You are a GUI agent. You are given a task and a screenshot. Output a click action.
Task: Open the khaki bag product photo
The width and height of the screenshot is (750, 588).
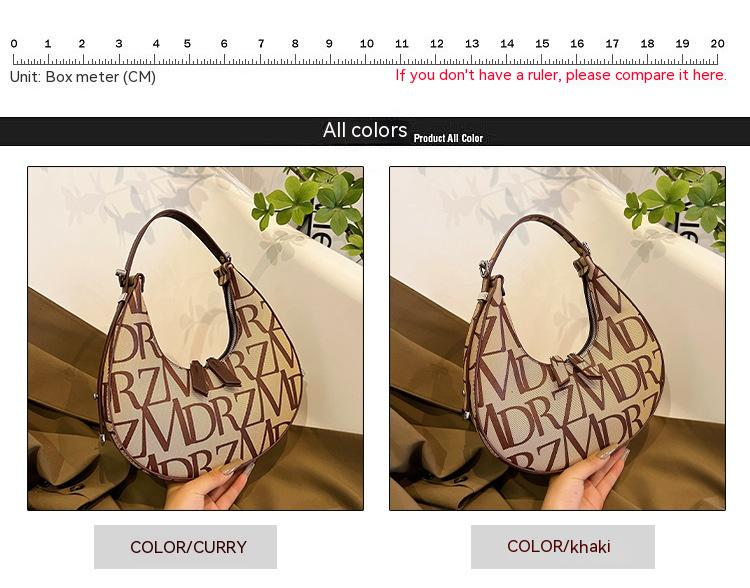click(557, 338)
